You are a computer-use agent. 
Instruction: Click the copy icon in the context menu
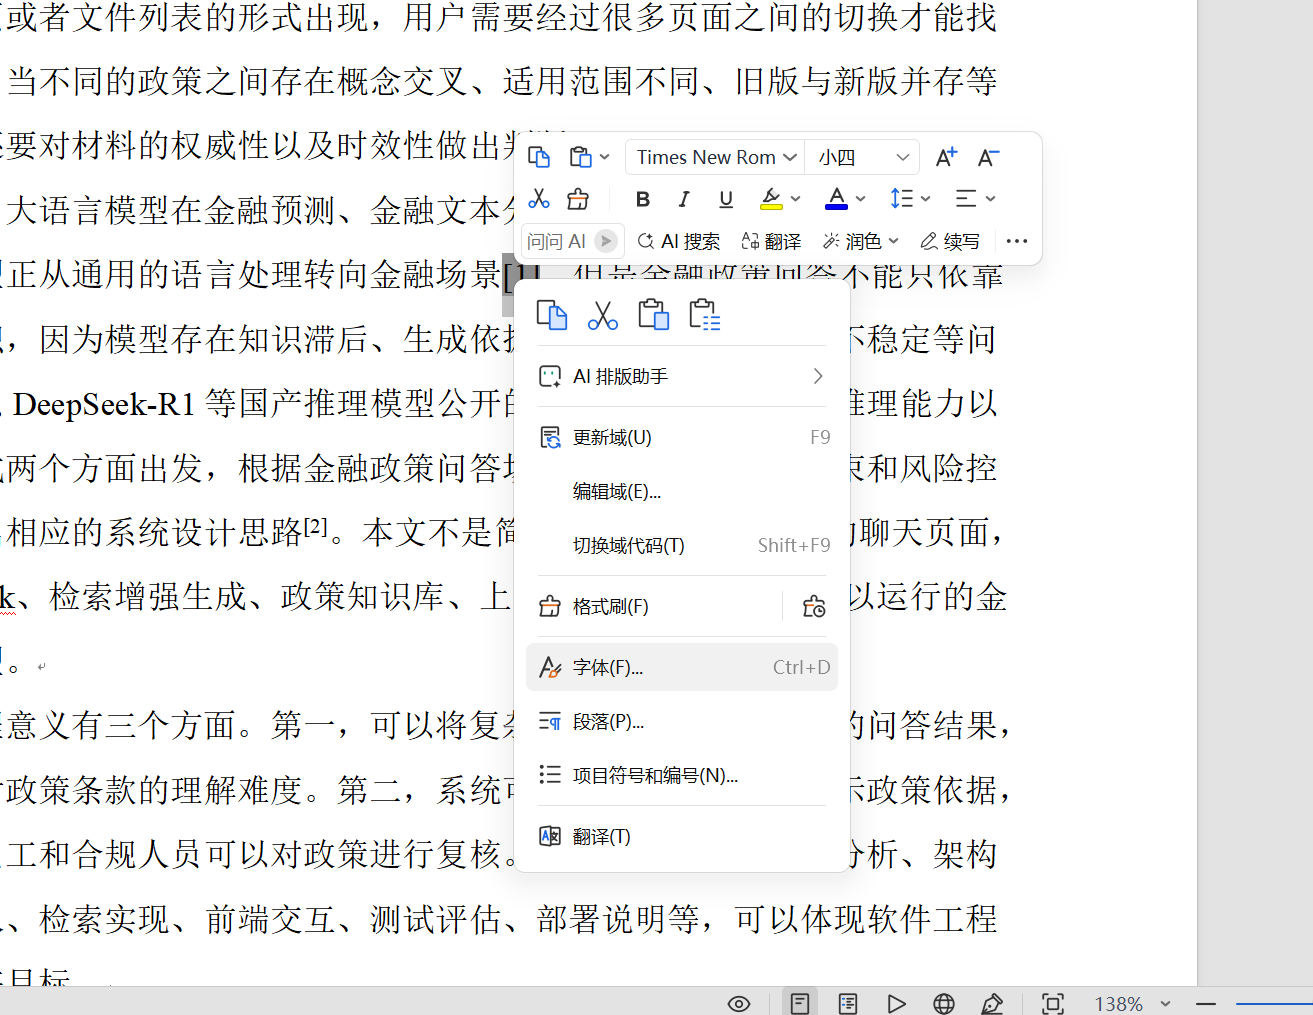tap(552, 315)
